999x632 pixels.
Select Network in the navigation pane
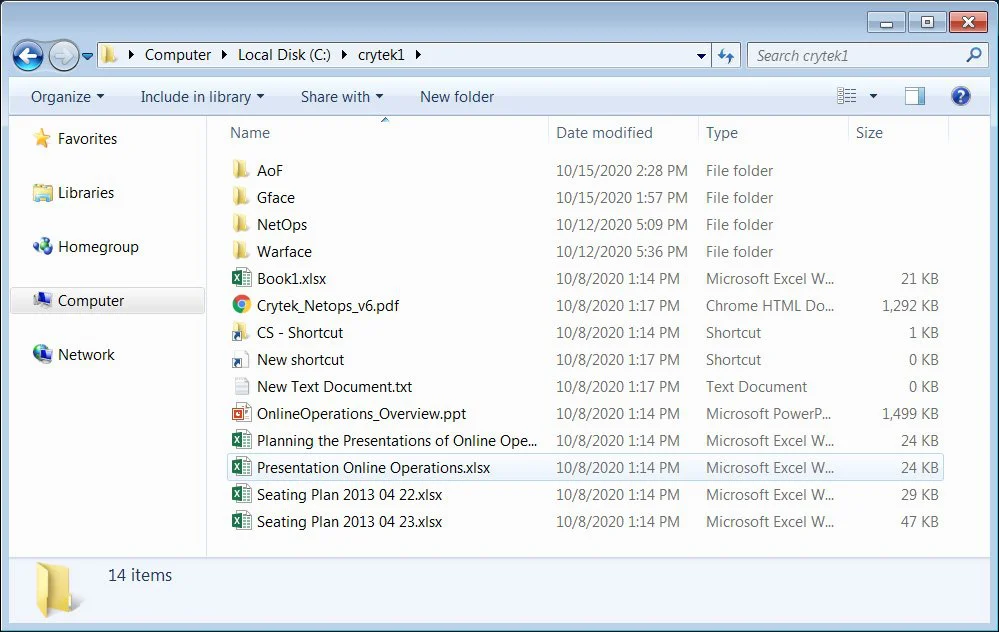pos(86,354)
